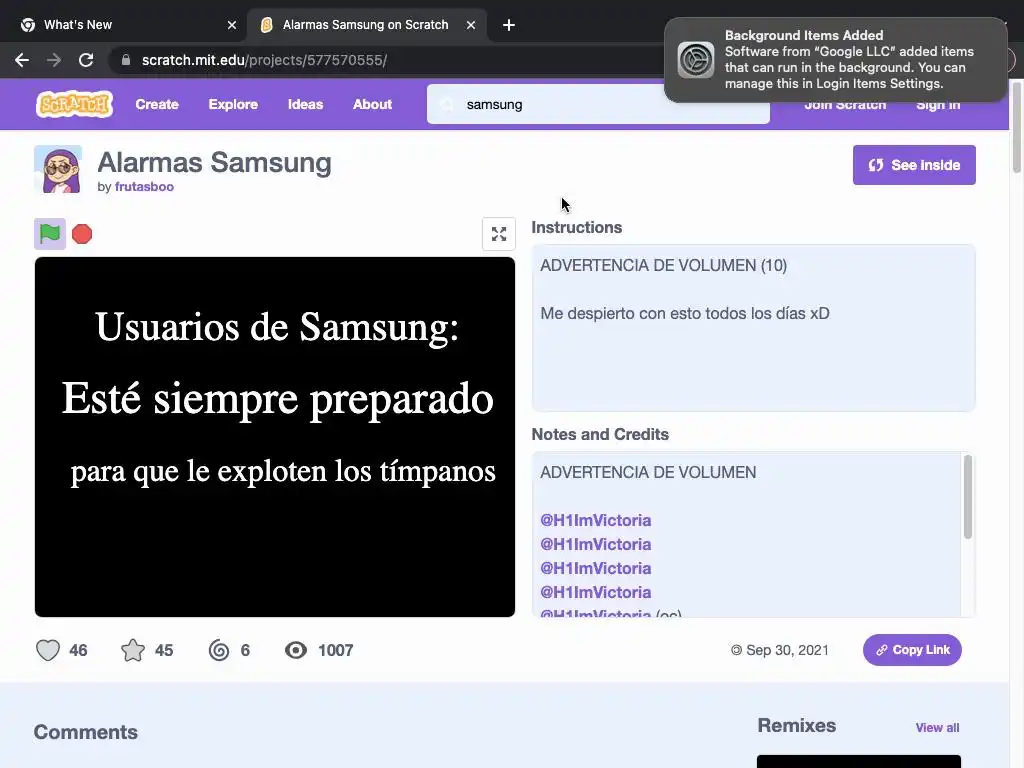Click Join Scratch link

[x=845, y=104]
